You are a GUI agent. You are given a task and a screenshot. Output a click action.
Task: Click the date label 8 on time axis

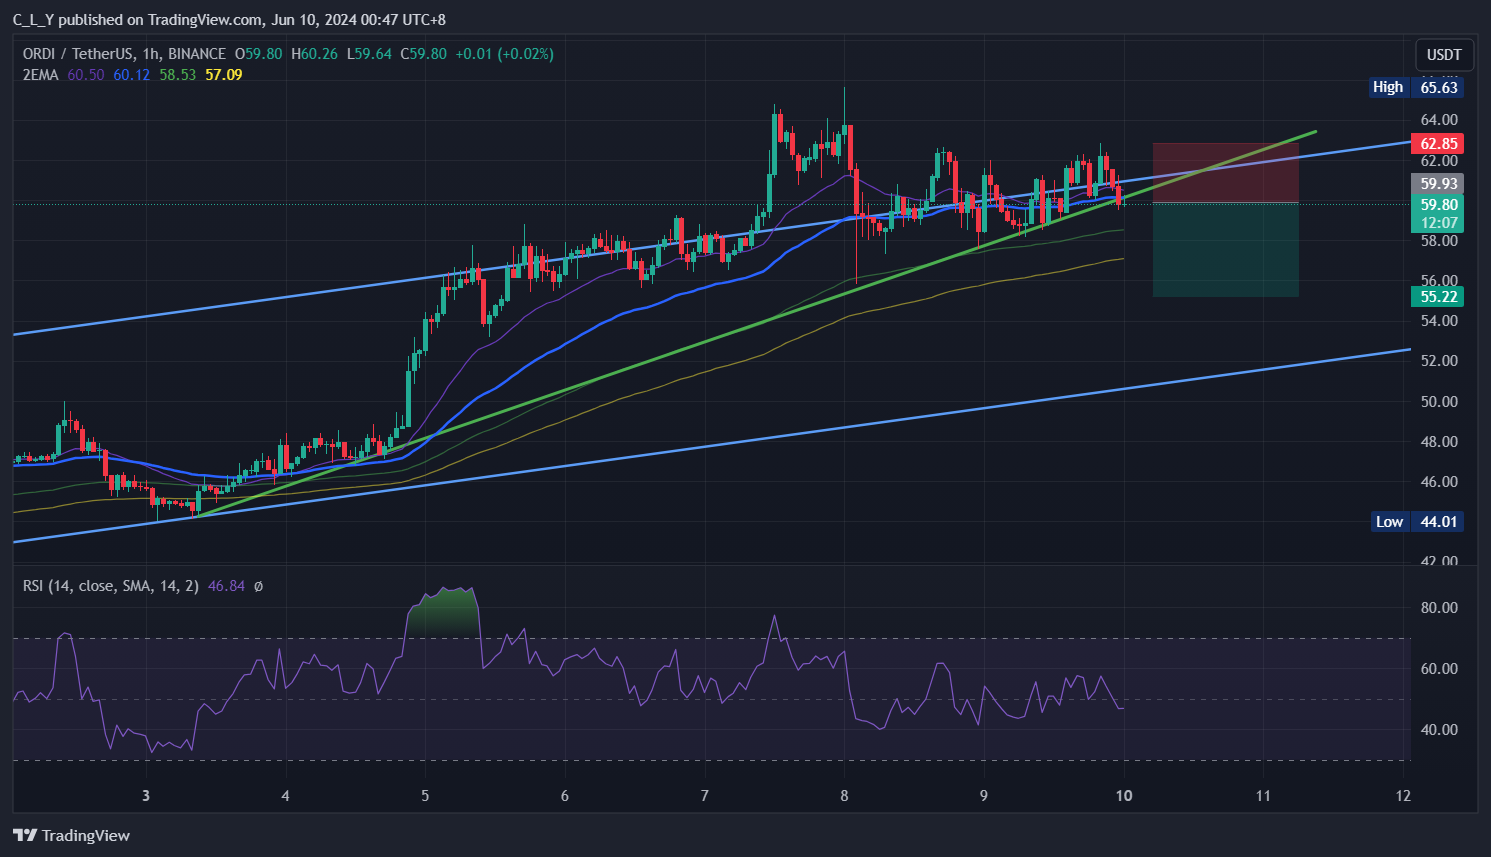tap(844, 796)
